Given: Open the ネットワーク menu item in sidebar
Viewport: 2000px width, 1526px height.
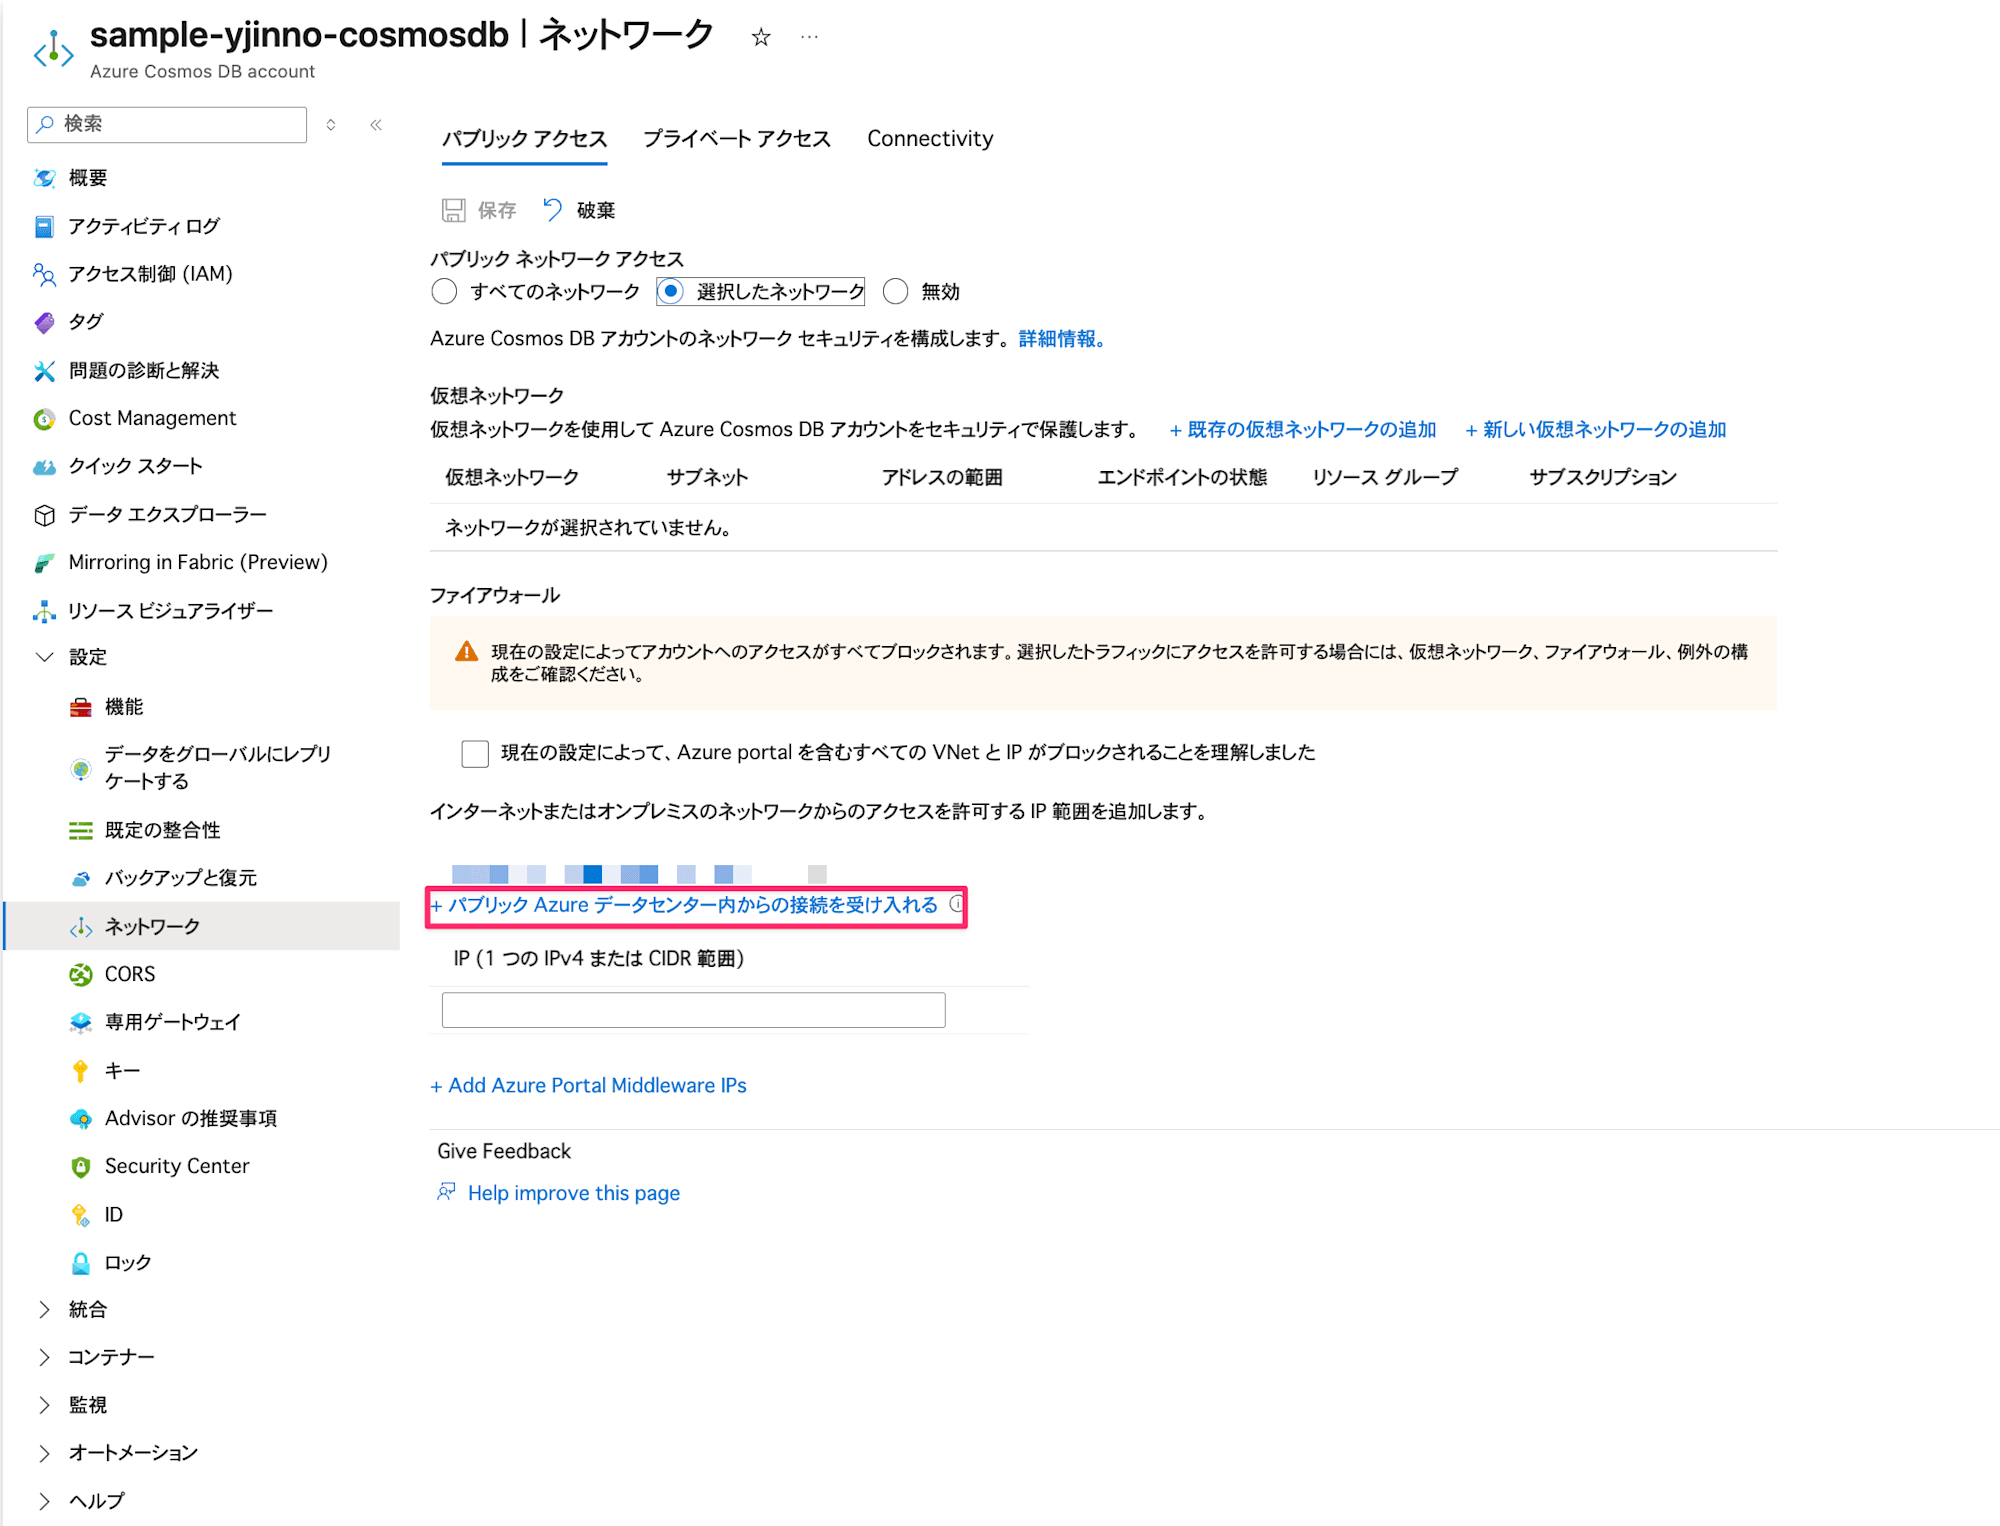Looking at the screenshot, I should click(202, 926).
